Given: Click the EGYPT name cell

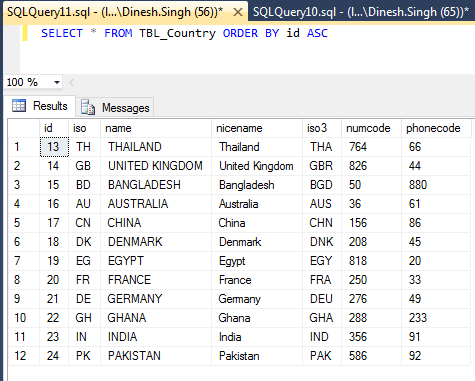Looking at the screenshot, I should point(156,261).
